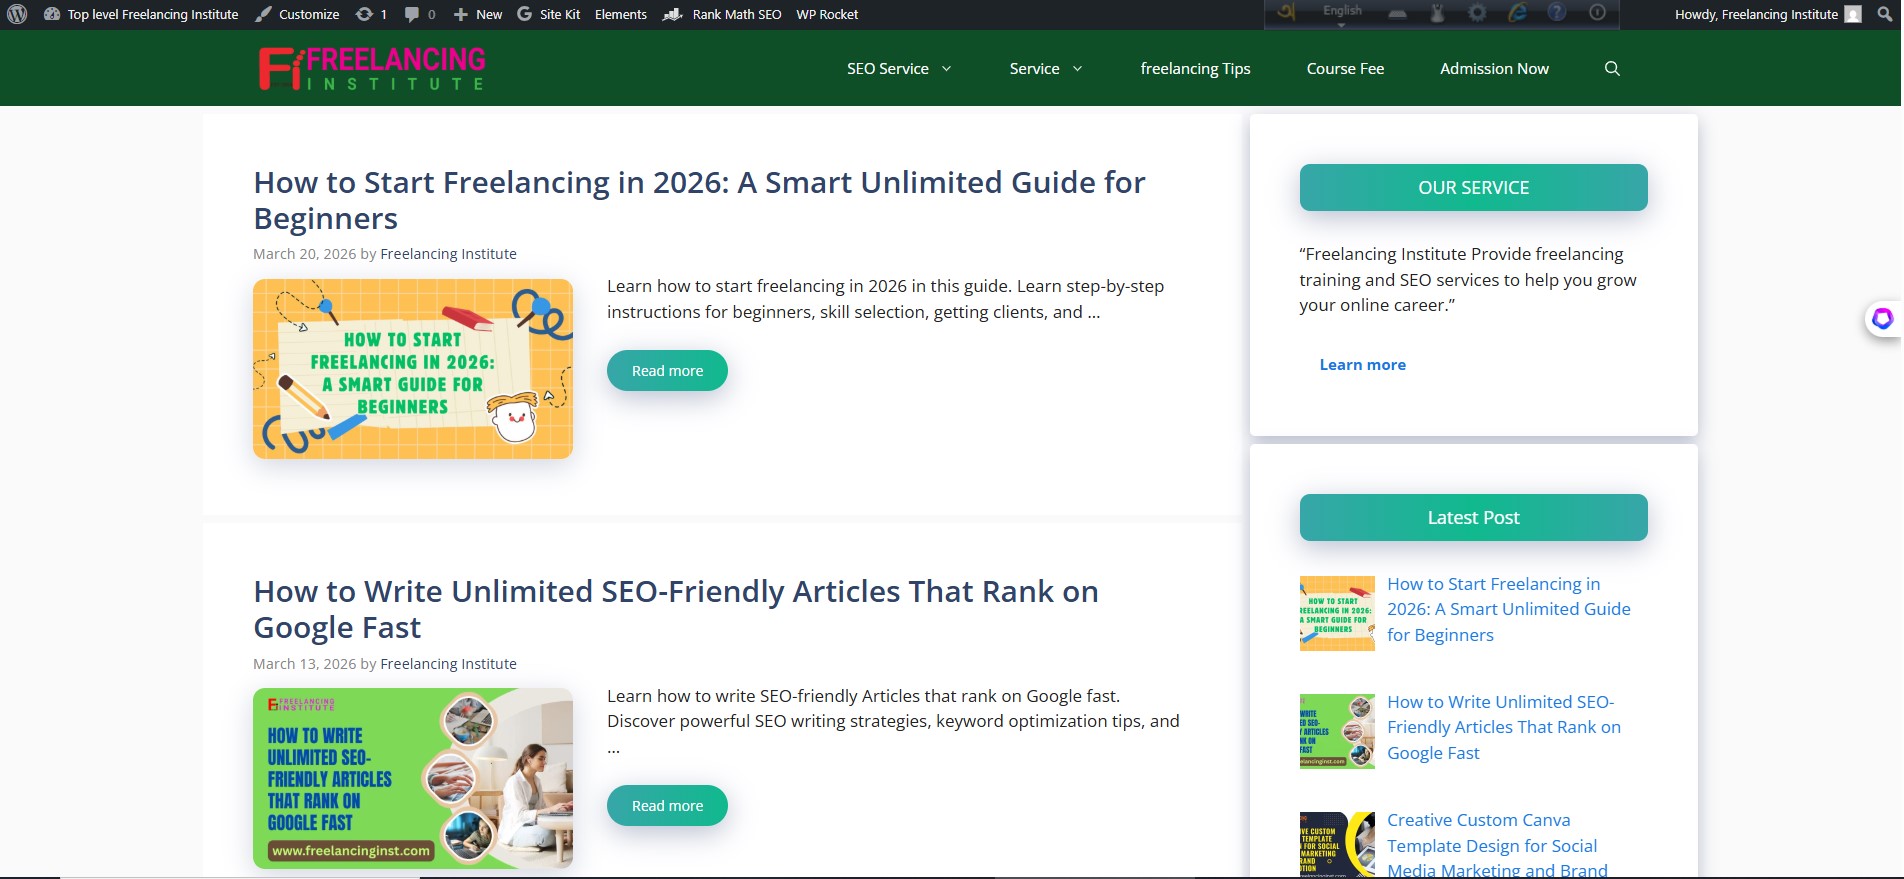Click the March 13, 2026 post date
Image resolution: width=1904 pixels, height=879 pixels.
pos(304,664)
